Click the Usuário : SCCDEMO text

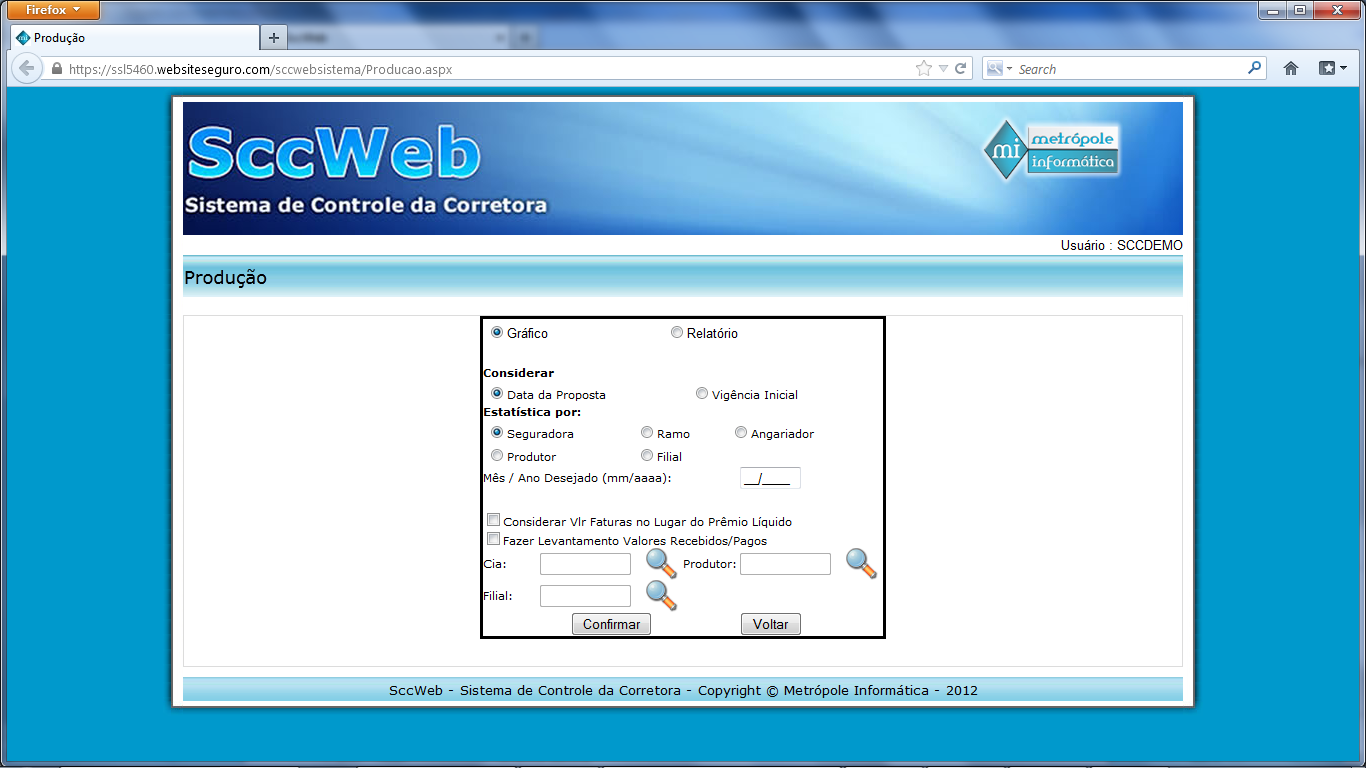tap(1122, 245)
